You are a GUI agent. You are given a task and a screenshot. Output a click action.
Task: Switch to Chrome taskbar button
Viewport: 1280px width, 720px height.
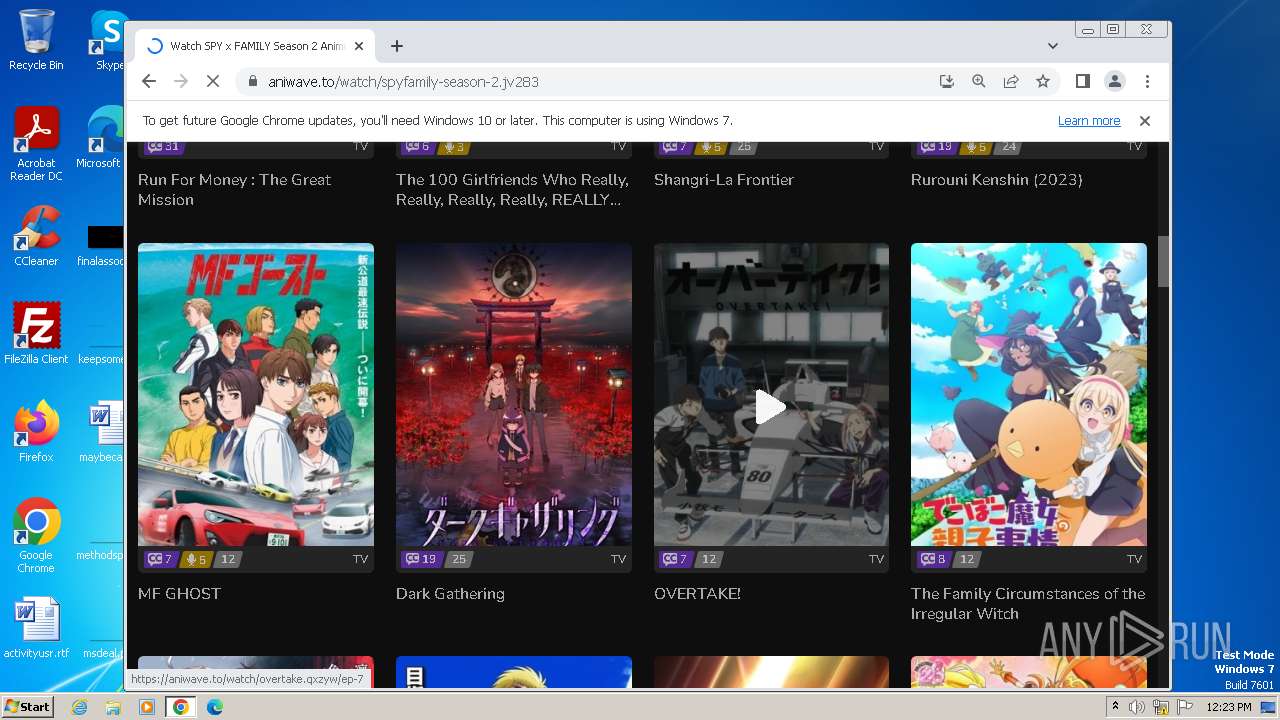[181, 707]
